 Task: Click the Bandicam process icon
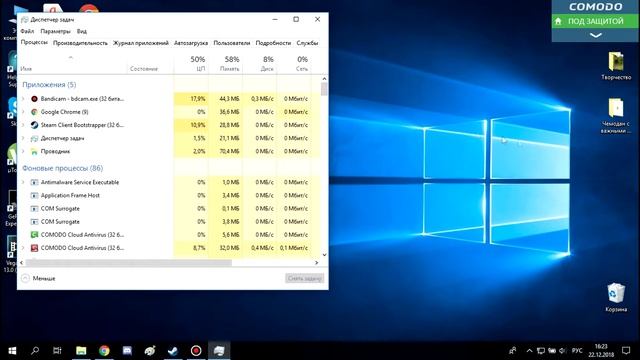click(34, 99)
